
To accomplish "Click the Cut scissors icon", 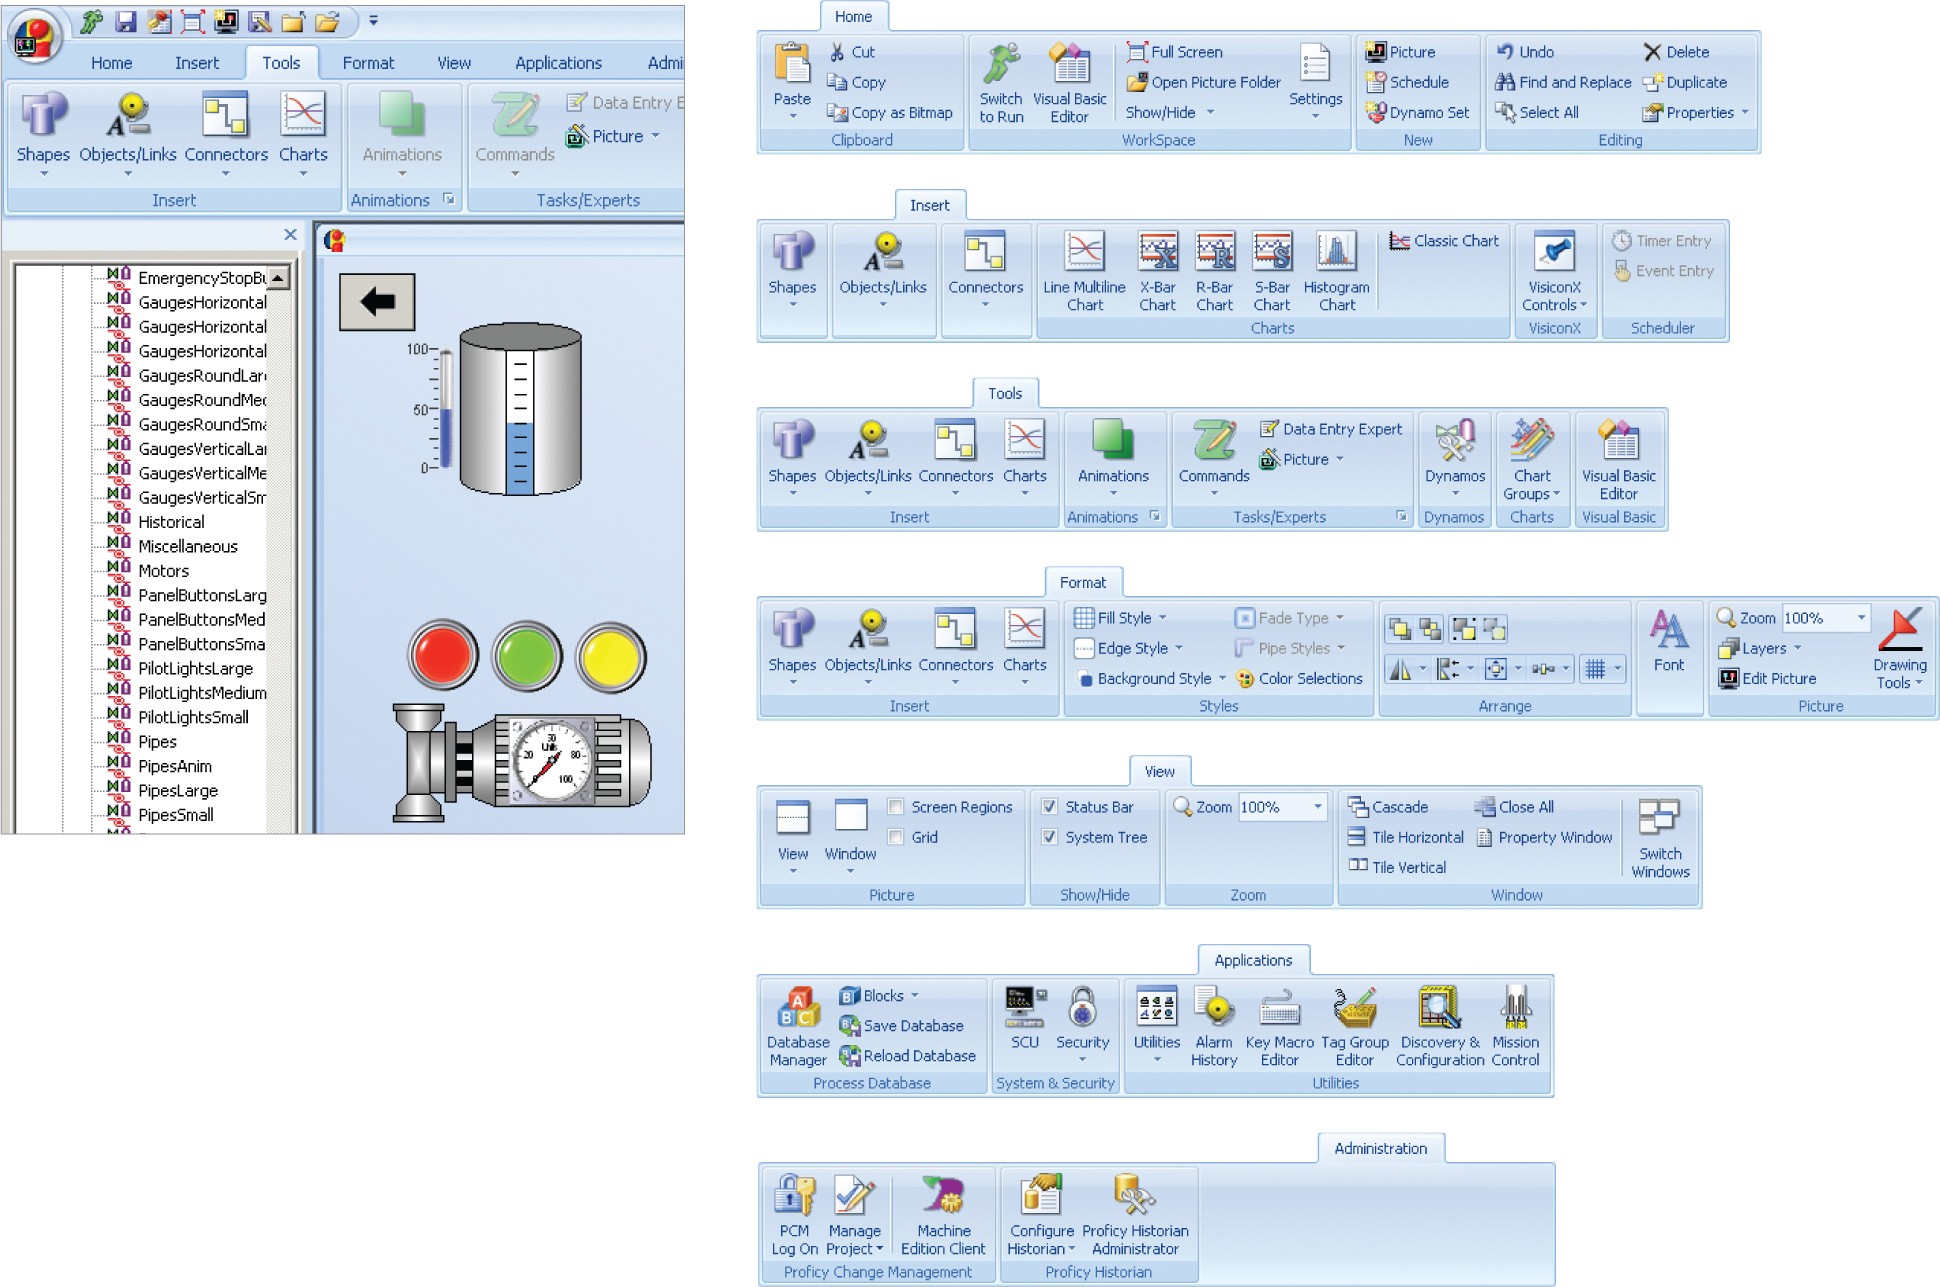I will [837, 52].
